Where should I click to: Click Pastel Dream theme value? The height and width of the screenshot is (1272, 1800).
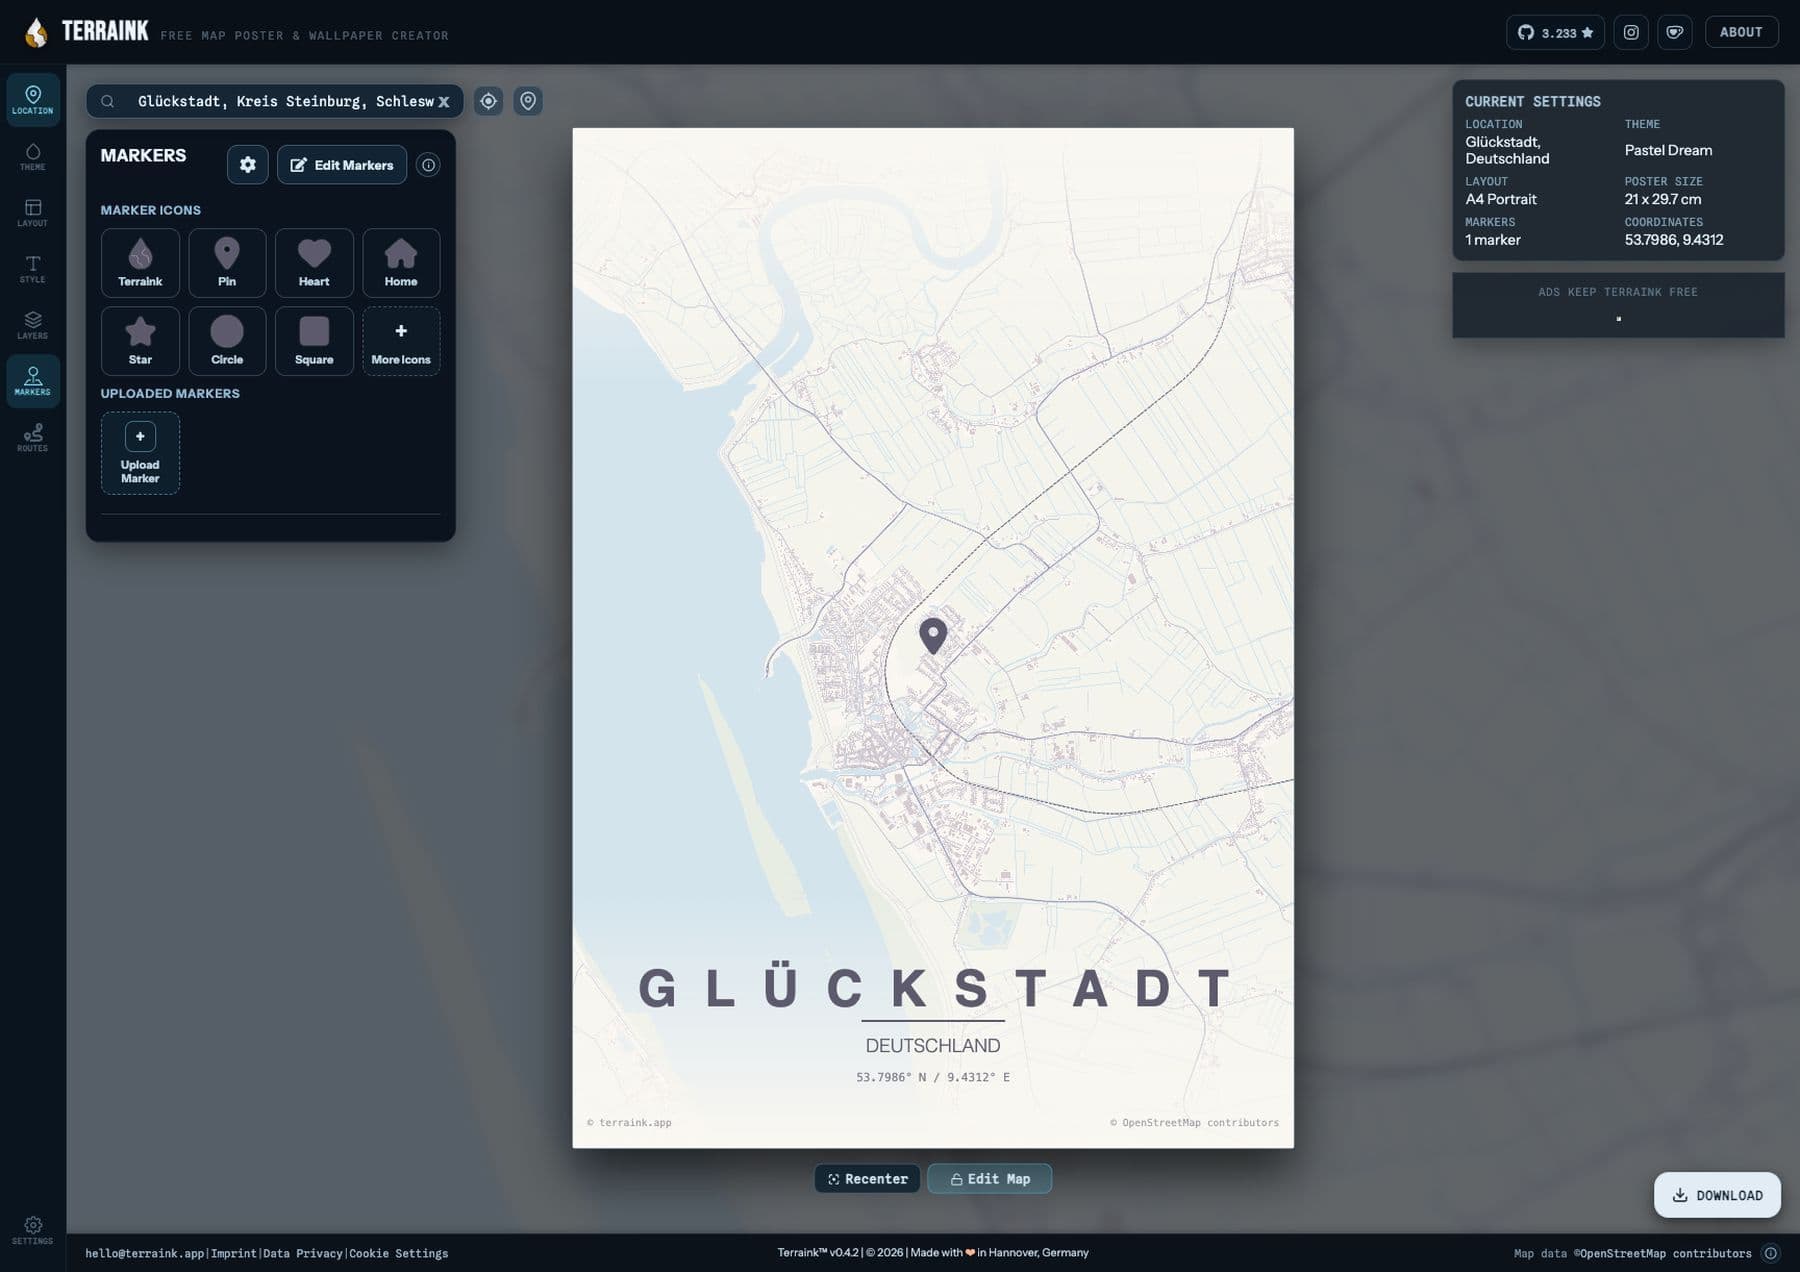1668,150
